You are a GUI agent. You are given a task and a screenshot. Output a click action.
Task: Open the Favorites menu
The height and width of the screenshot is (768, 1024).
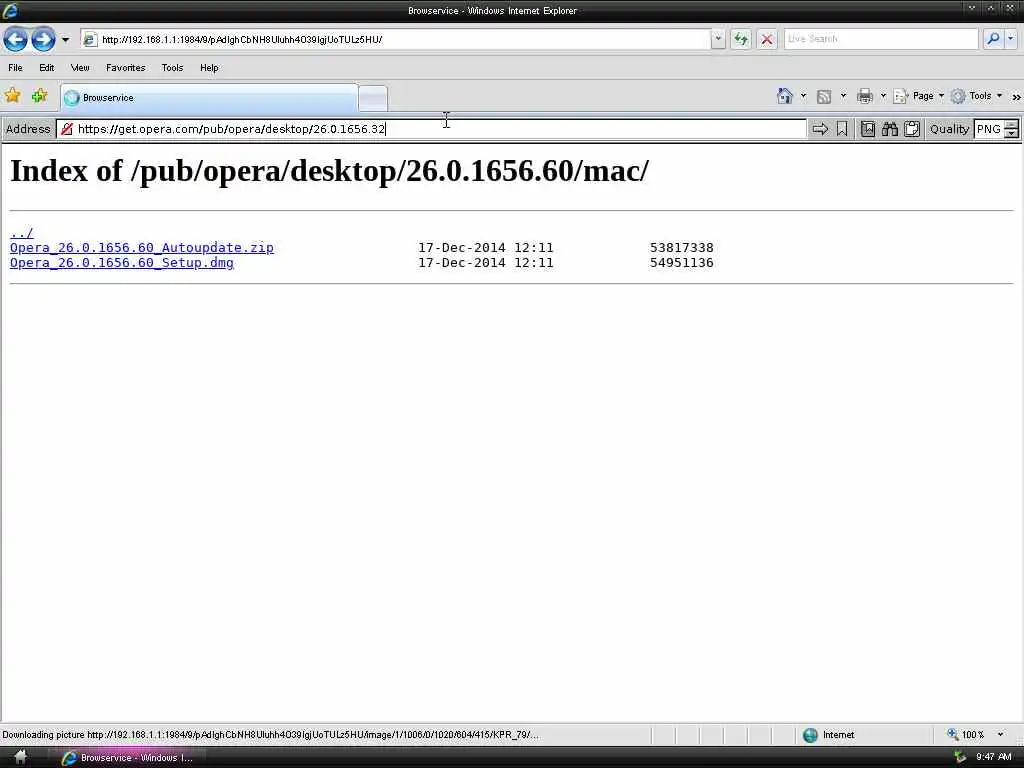coord(125,68)
